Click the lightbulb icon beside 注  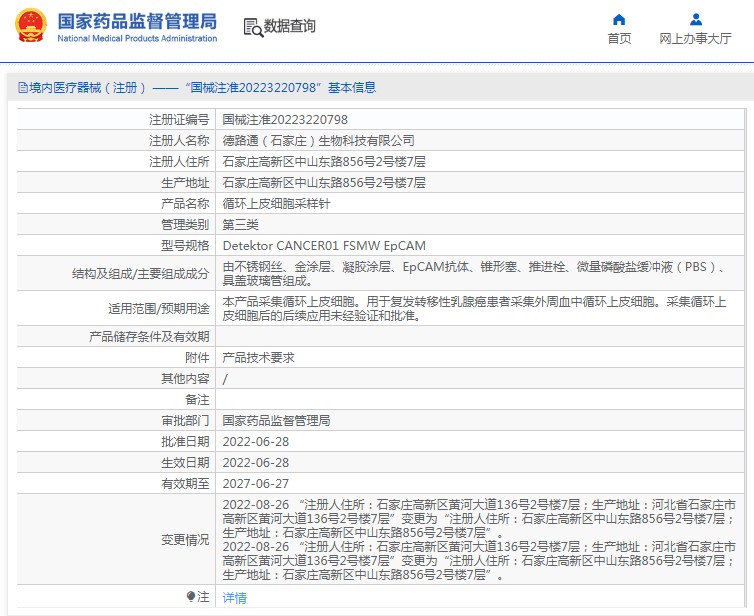tap(191, 597)
